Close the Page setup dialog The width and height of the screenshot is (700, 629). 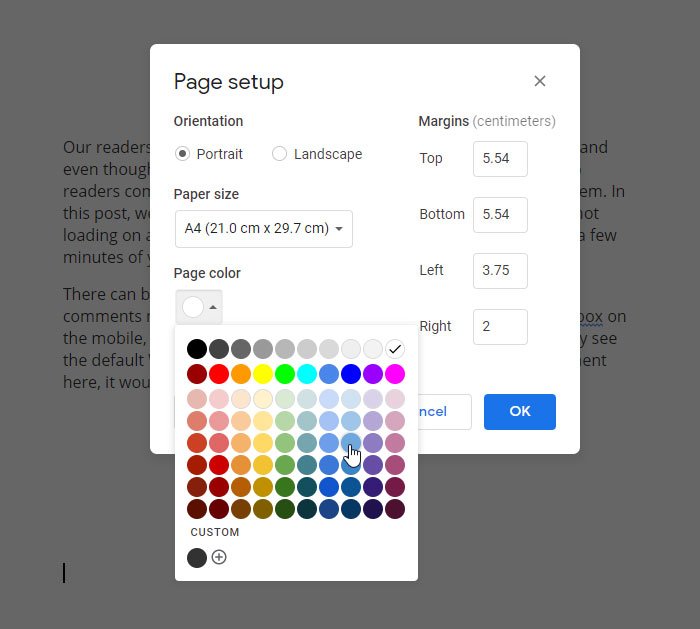[540, 82]
